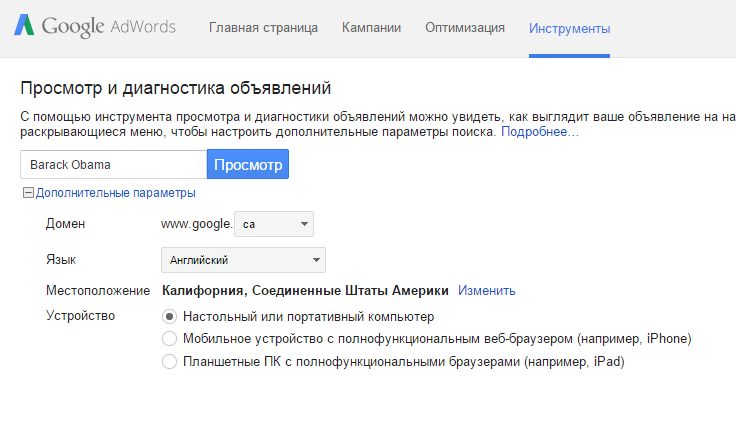Viewport: 736px width, 425px height.
Task: Open the Инструменты tab
Action: coord(569,29)
